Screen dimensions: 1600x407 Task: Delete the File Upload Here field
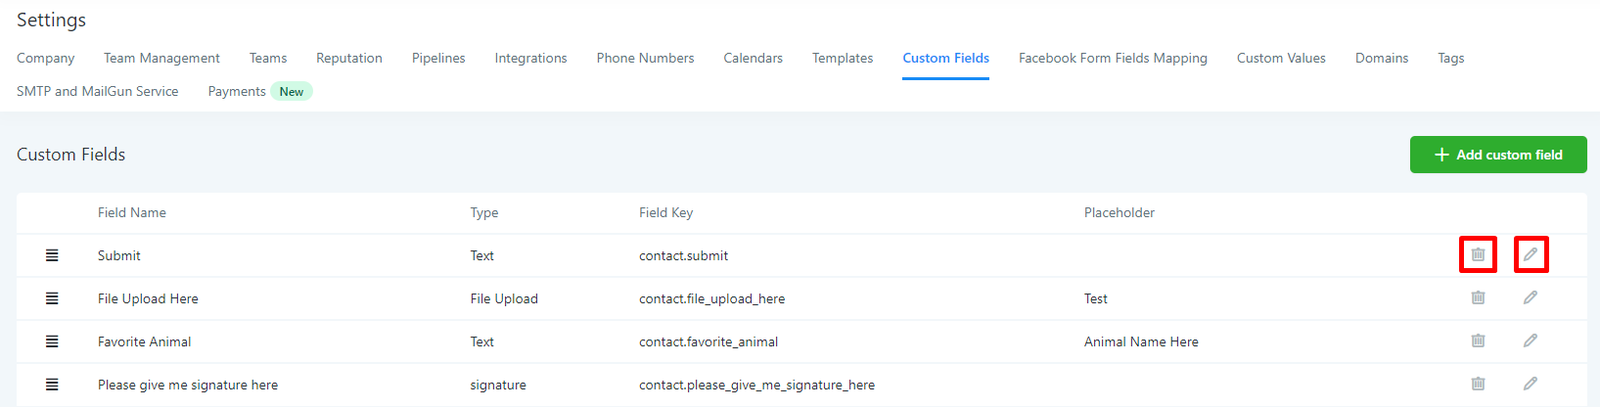1478,298
